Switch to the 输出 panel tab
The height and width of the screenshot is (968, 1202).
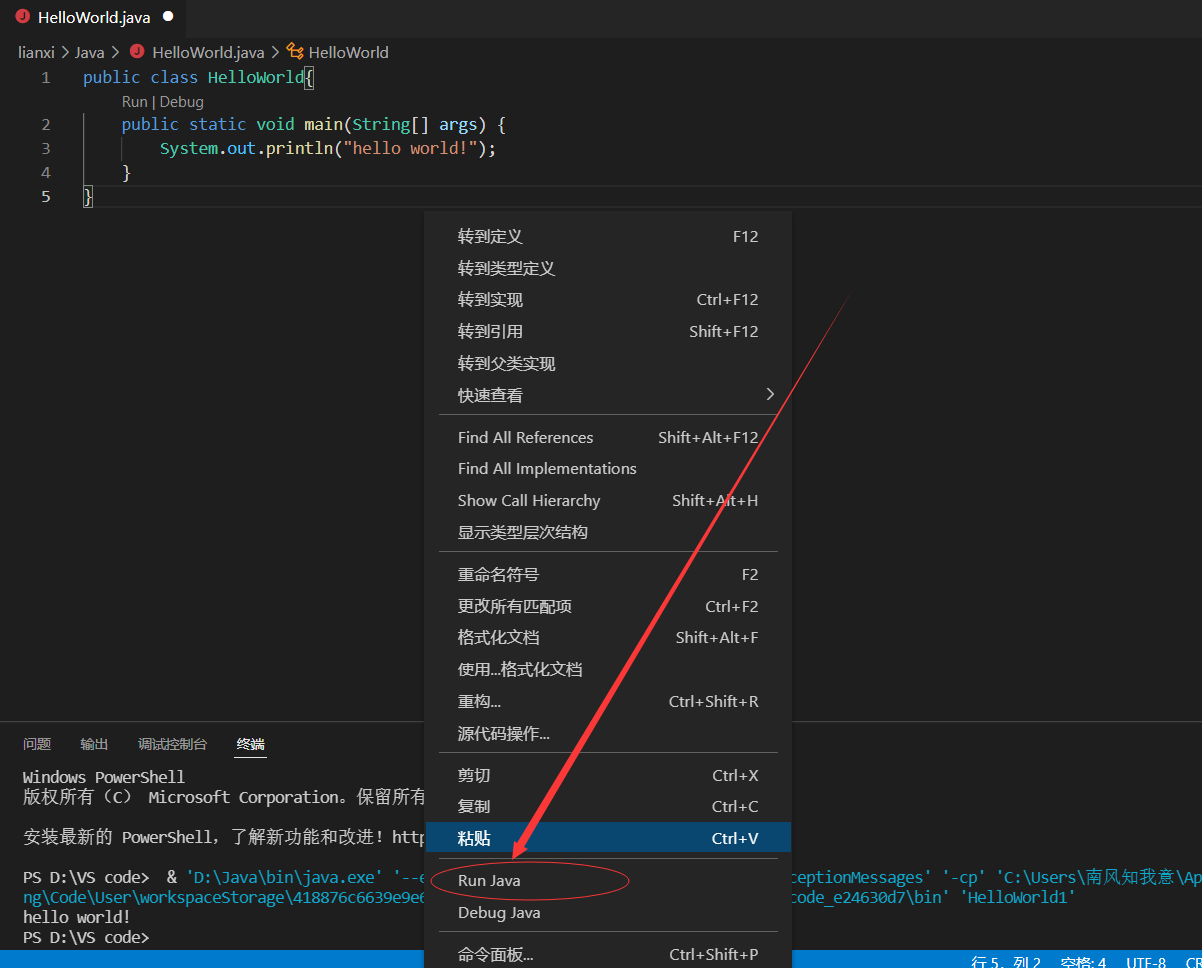coord(93,744)
